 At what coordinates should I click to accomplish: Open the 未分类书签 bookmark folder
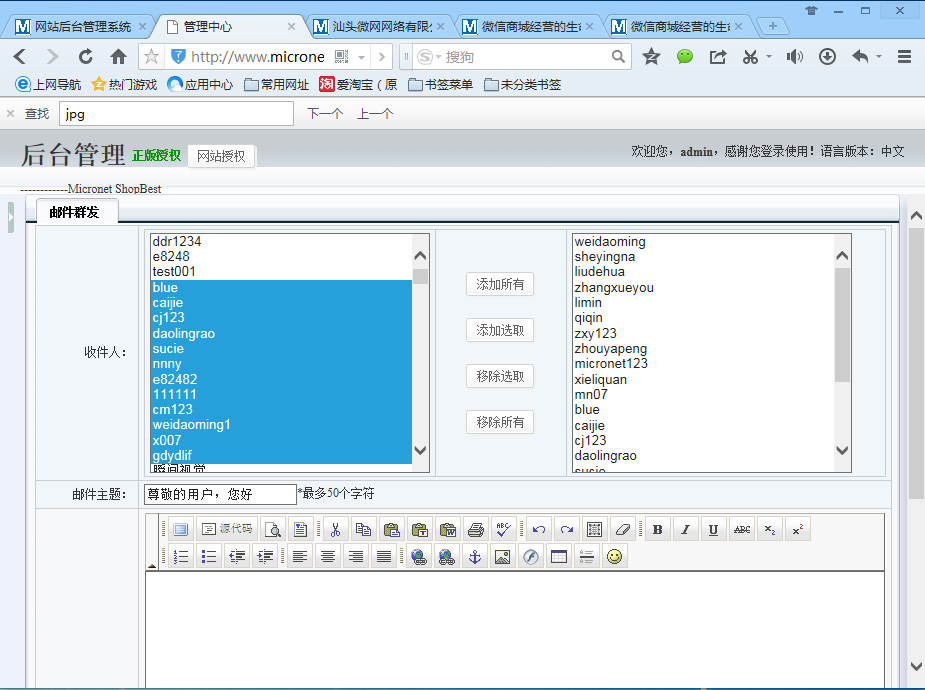(x=523, y=84)
